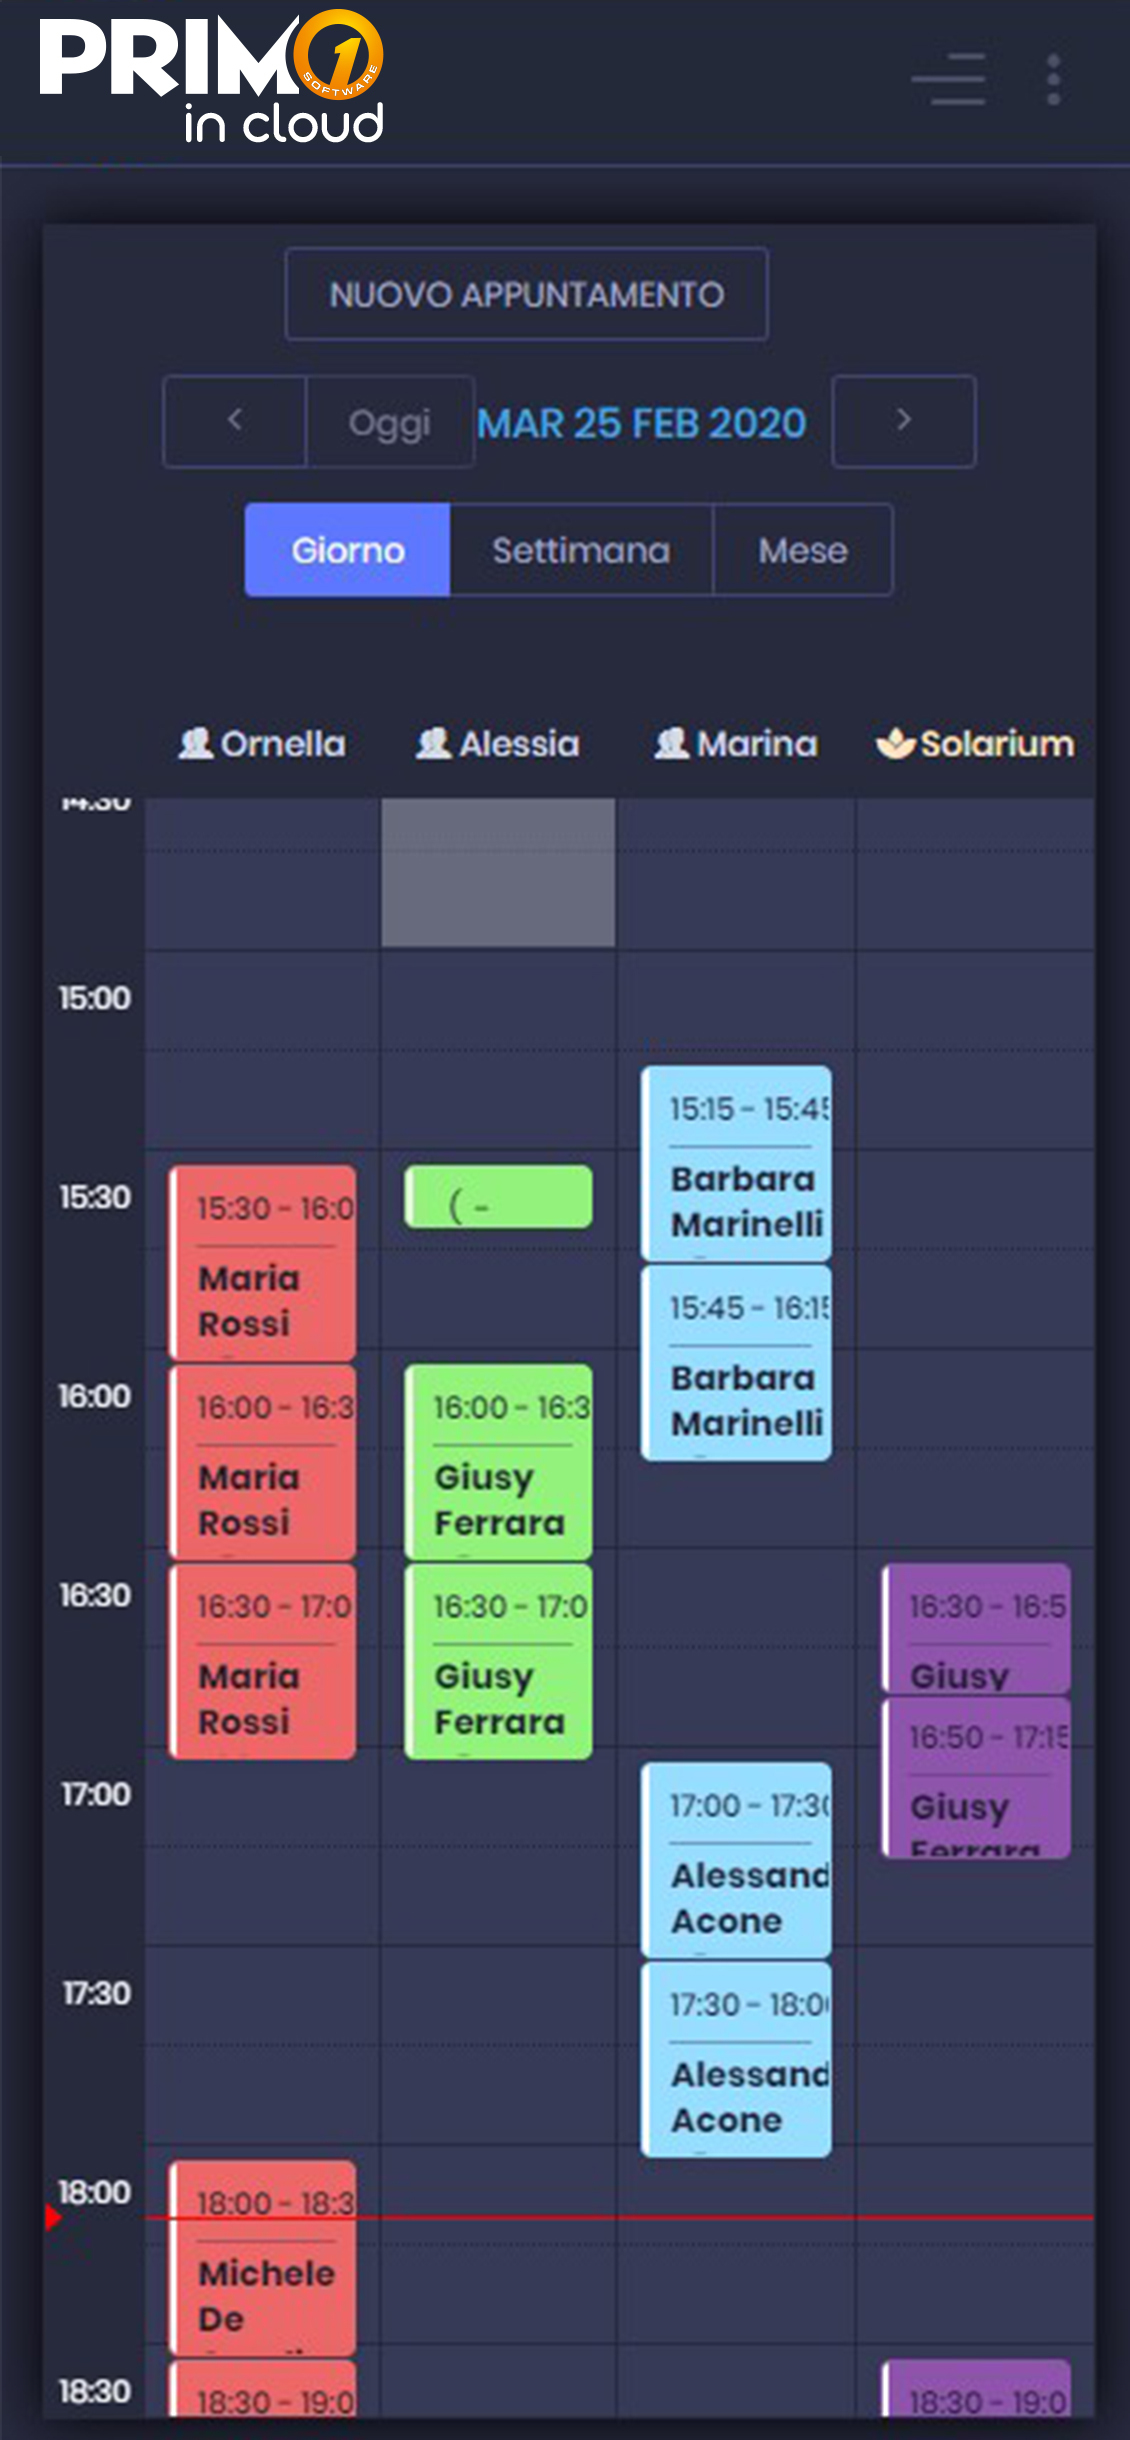Open the hamburger menu icon
1130x2440 pixels.
click(x=948, y=79)
